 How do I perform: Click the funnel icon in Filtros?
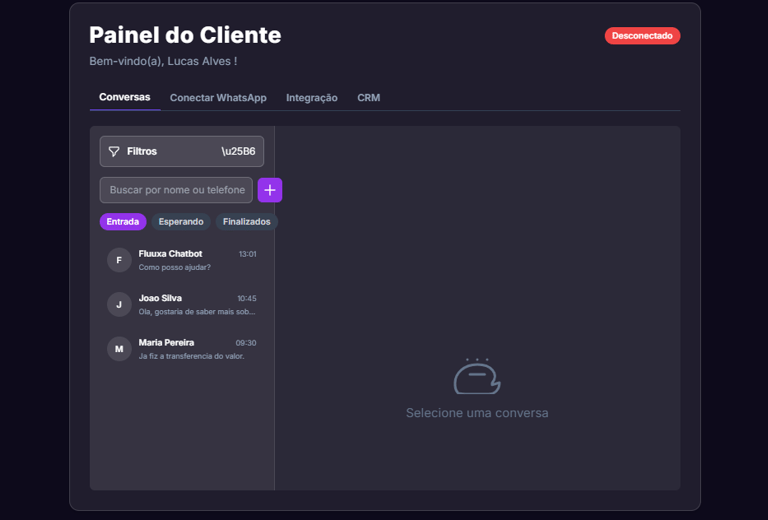pyautogui.click(x=114, y=151)
